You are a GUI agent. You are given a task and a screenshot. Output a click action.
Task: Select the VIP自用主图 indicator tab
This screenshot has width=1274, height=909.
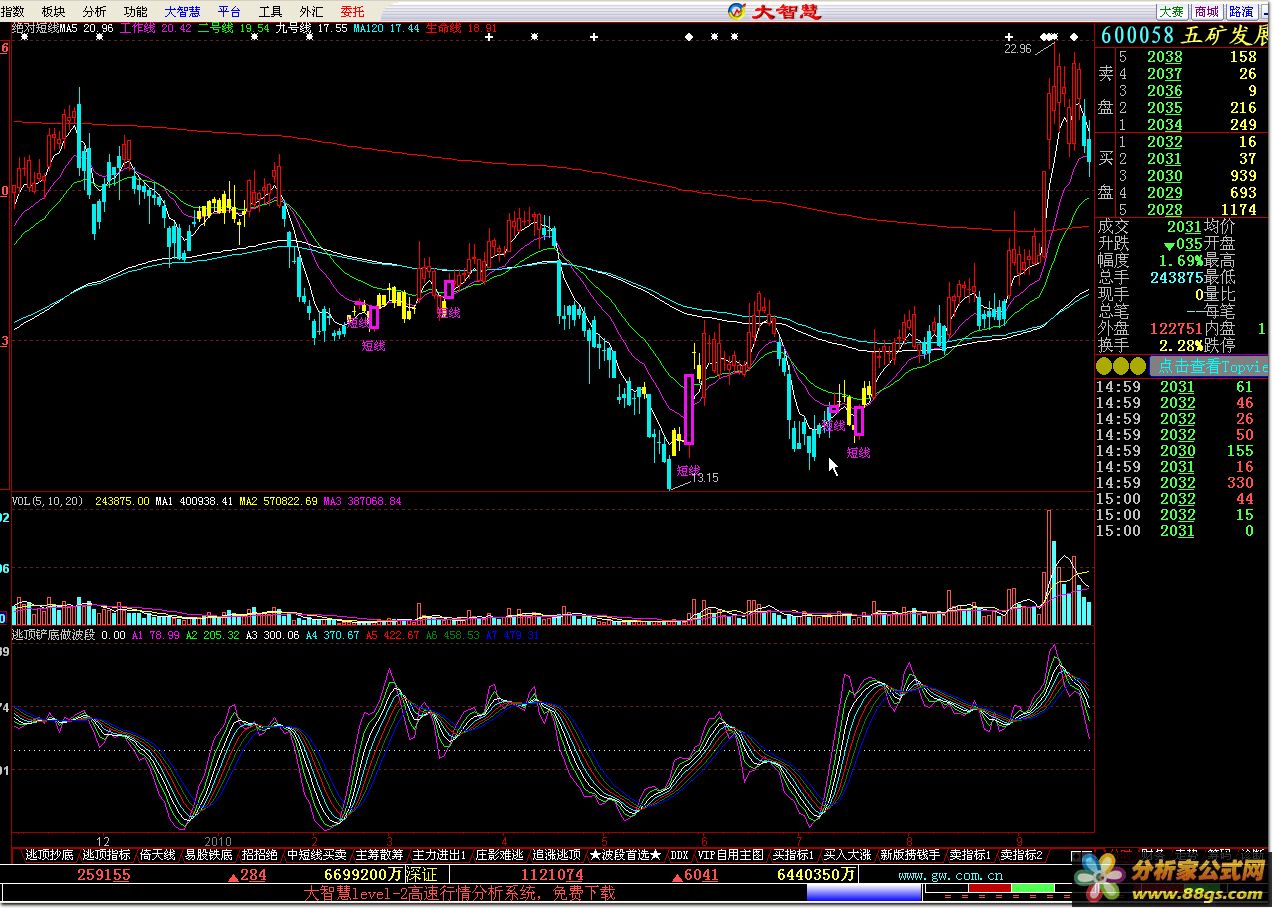coord(731,855)
